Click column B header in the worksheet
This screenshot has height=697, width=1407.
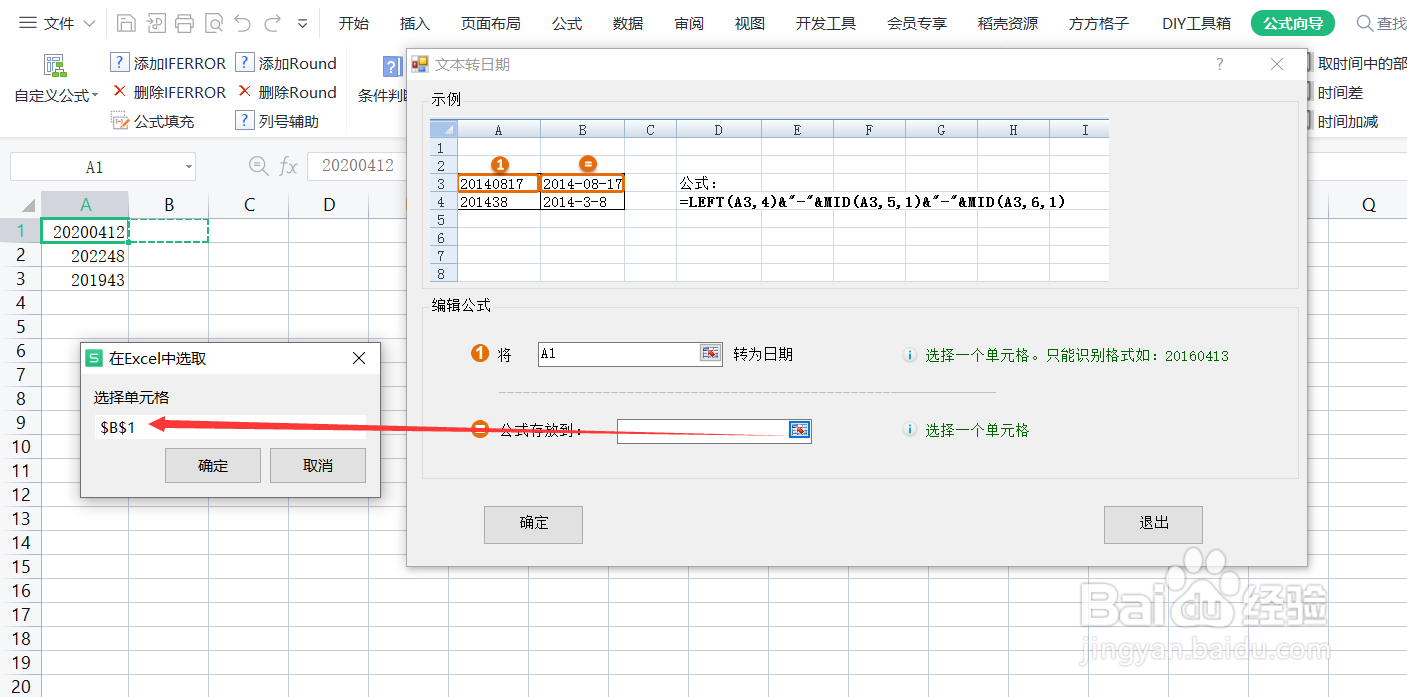point(169,205)
